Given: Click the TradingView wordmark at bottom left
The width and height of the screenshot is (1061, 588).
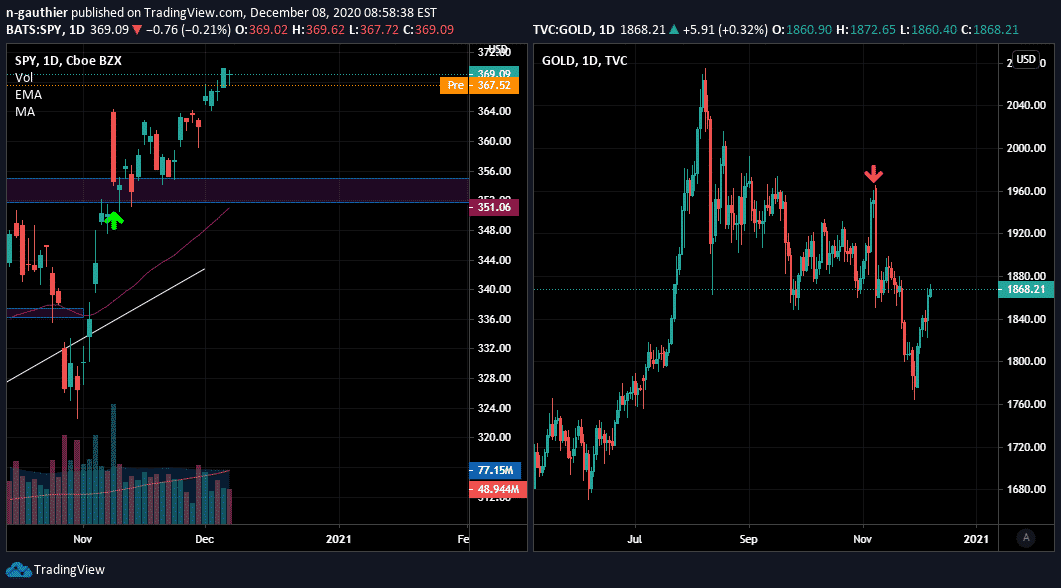Looking at the screenshot, I should (69, 570).
